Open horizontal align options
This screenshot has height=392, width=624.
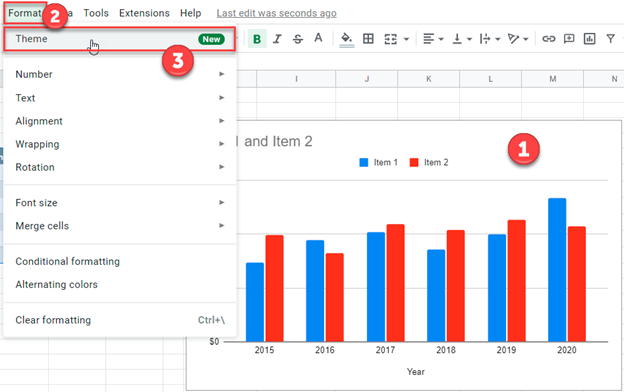pos(429,39)
